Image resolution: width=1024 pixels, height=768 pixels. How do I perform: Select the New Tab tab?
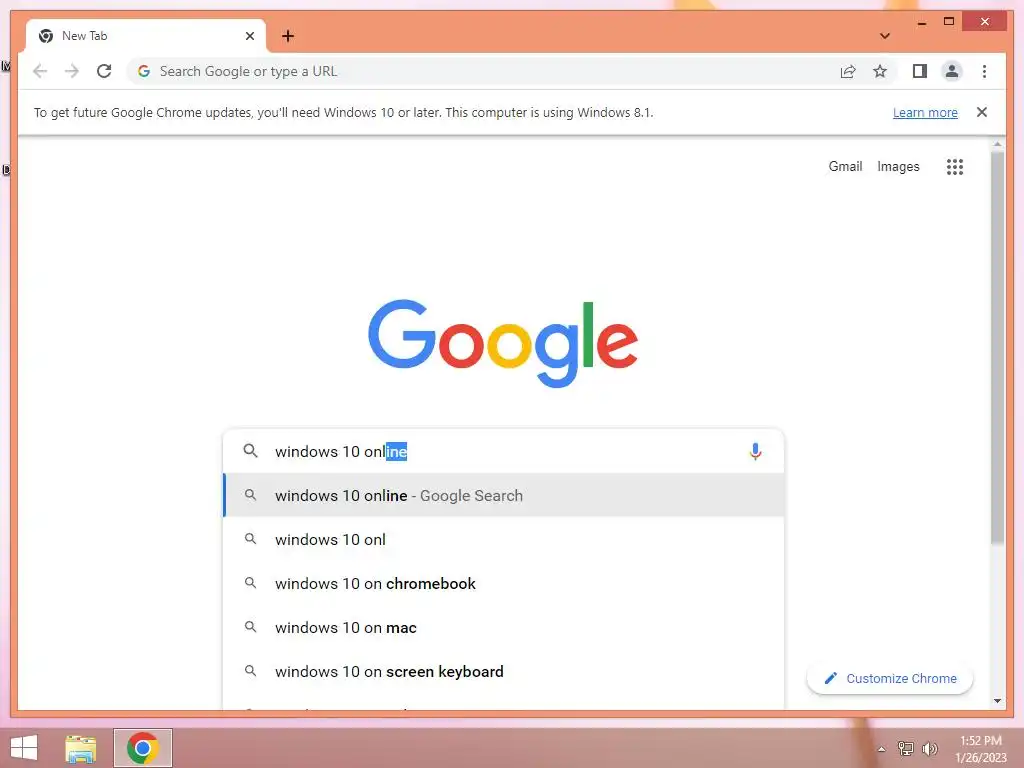[146, 36]
